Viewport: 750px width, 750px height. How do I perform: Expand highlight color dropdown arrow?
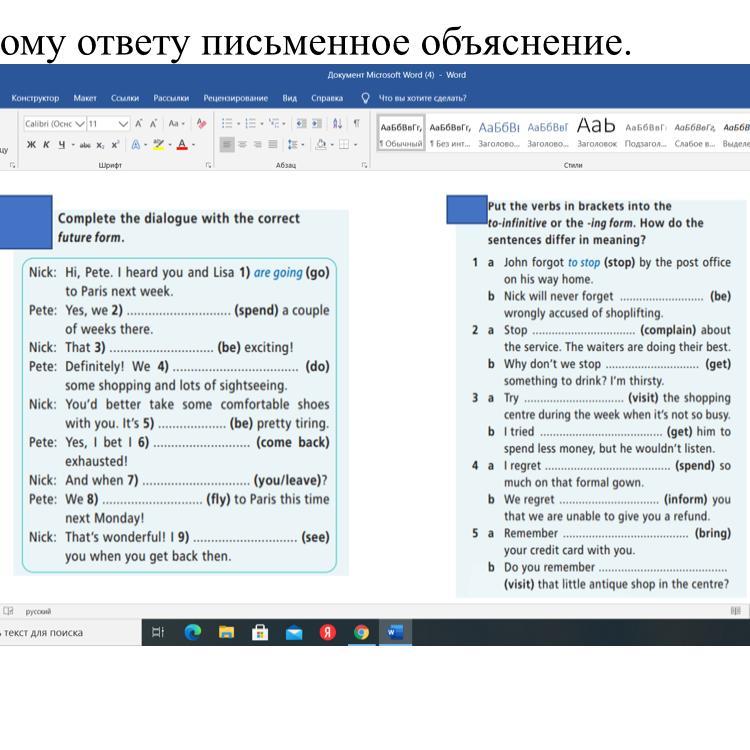(x=170, y=144)
